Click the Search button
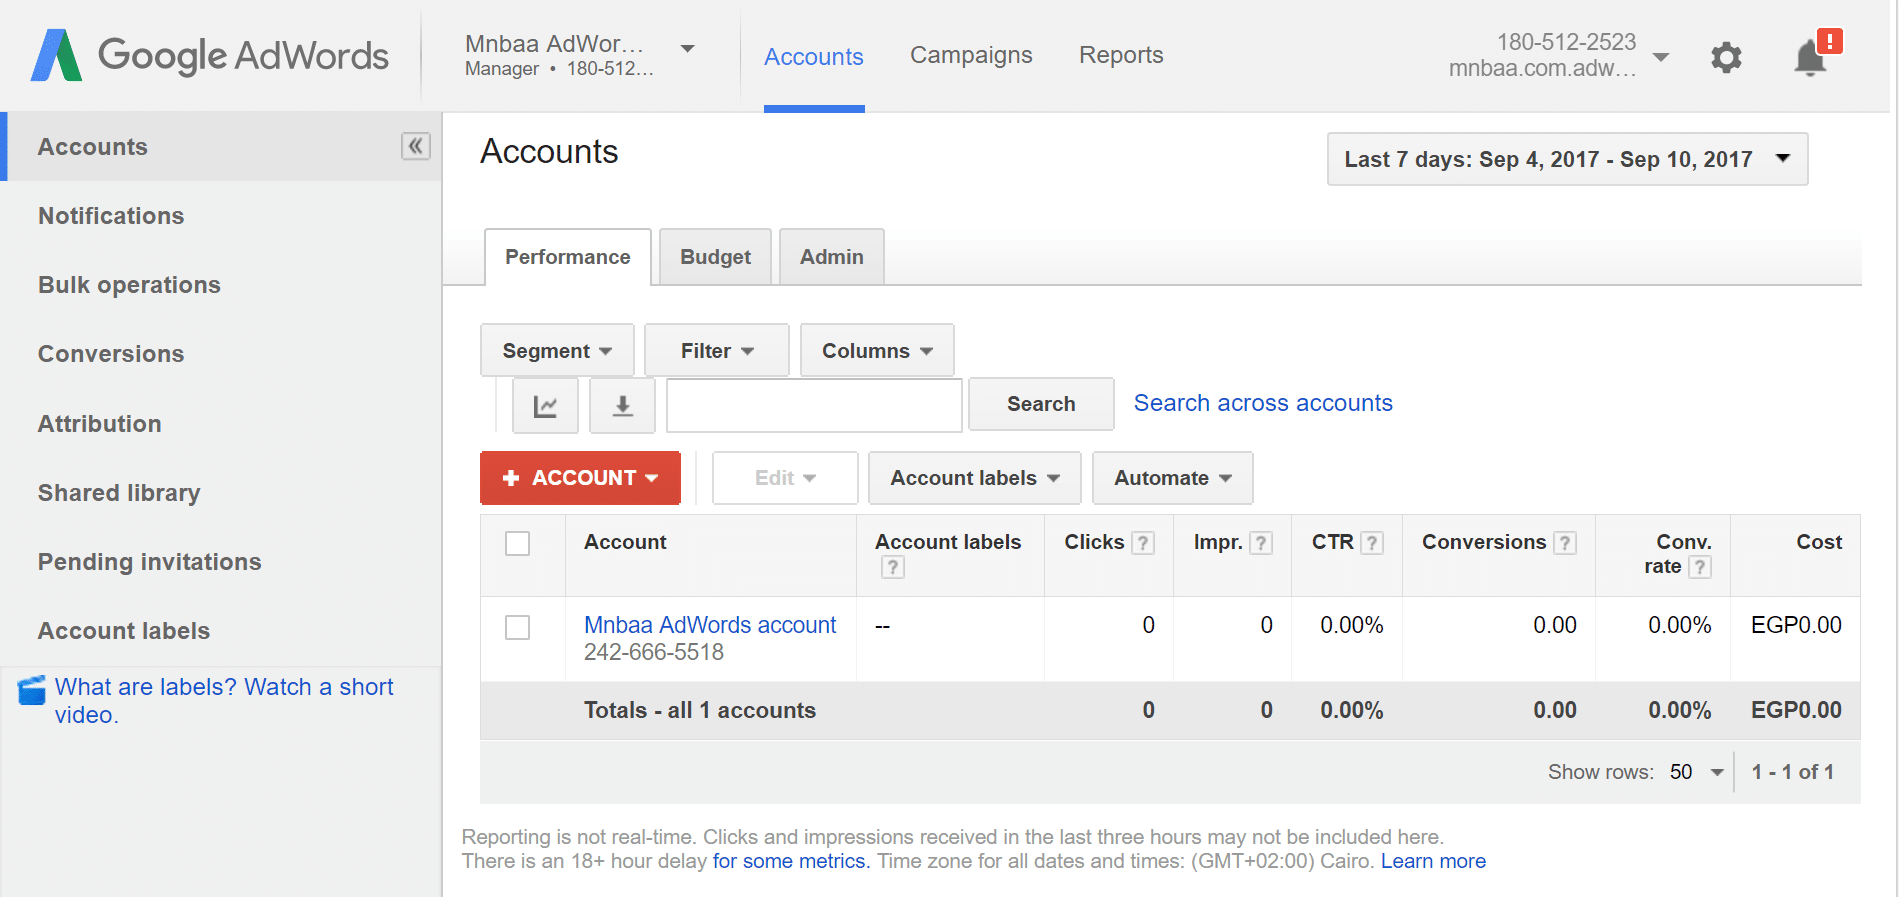 (1041, 404)
